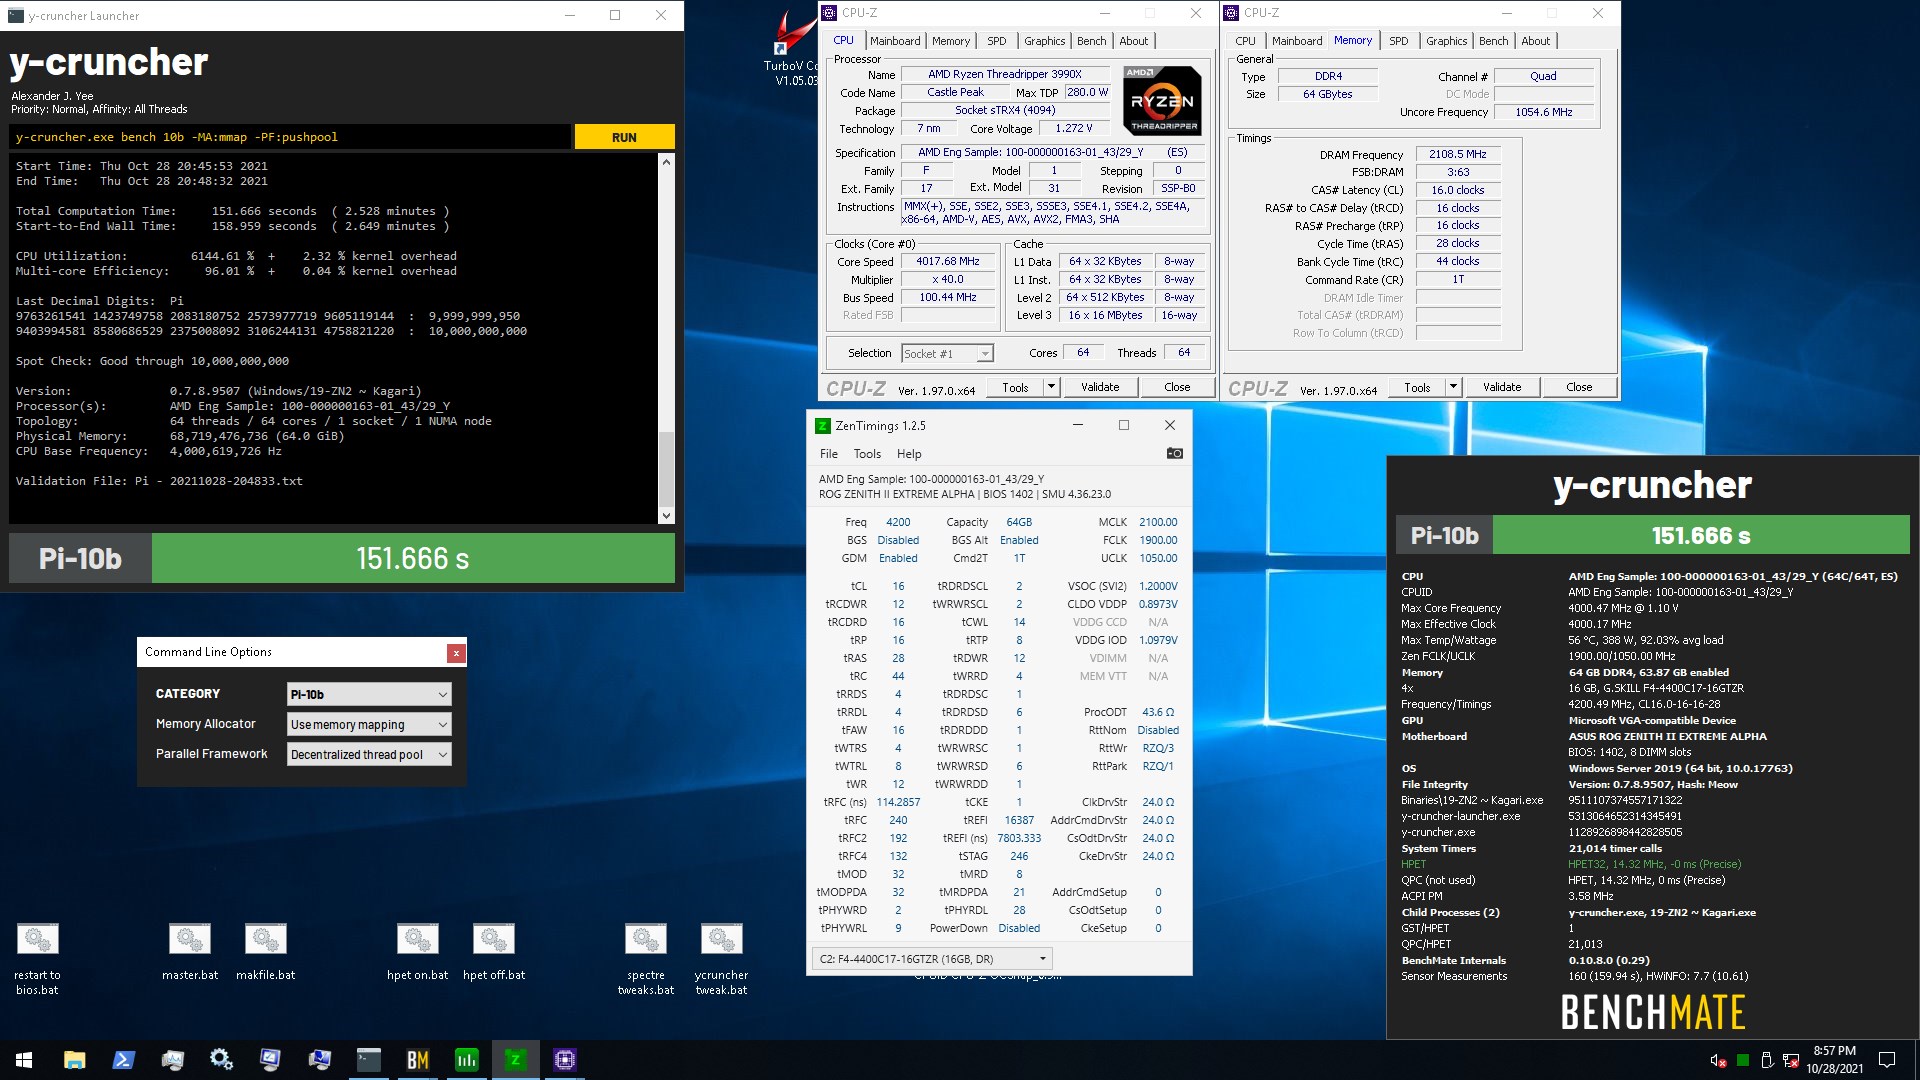The width and height of the screenshot is (1920, 1080).
Task: Open the gears settings taskbar icon
Action: [221, 1060]
